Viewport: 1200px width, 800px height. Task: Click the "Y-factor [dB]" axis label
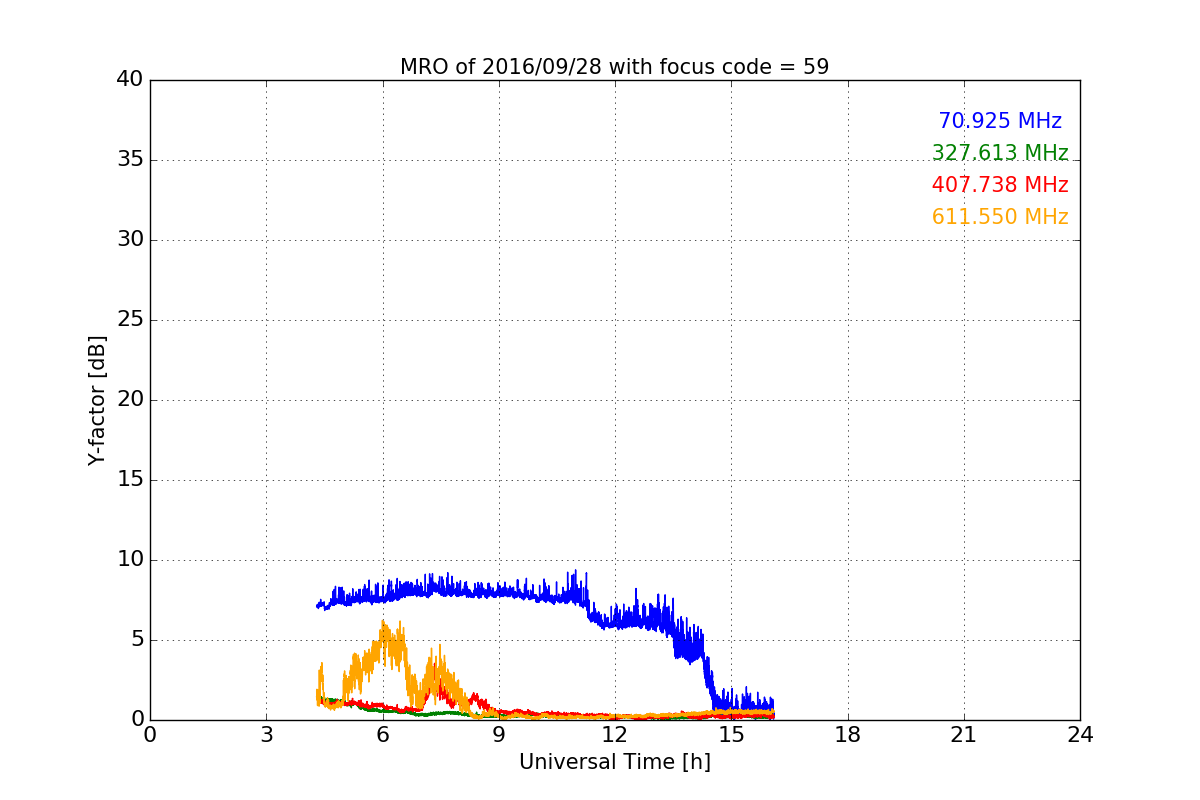click(x=97, y=400)
